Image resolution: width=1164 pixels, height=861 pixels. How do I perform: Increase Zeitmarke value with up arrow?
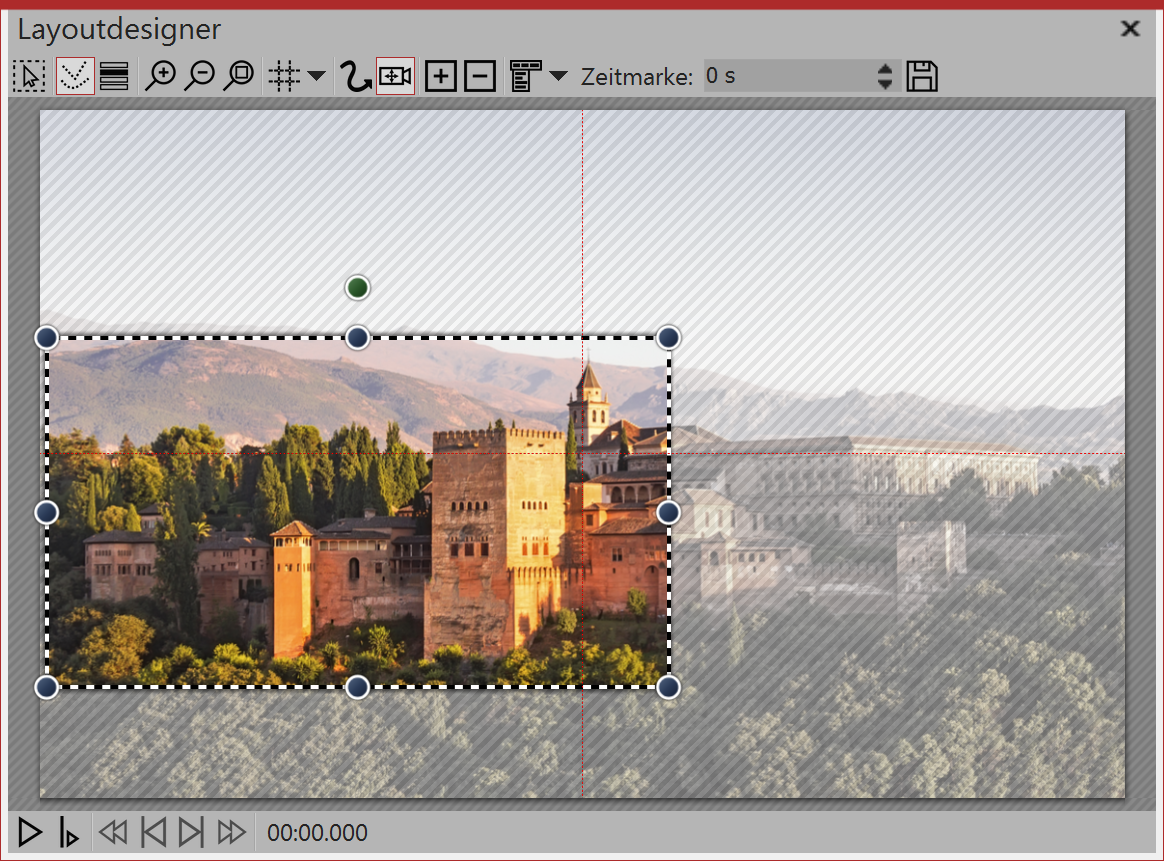click(884, 70)
